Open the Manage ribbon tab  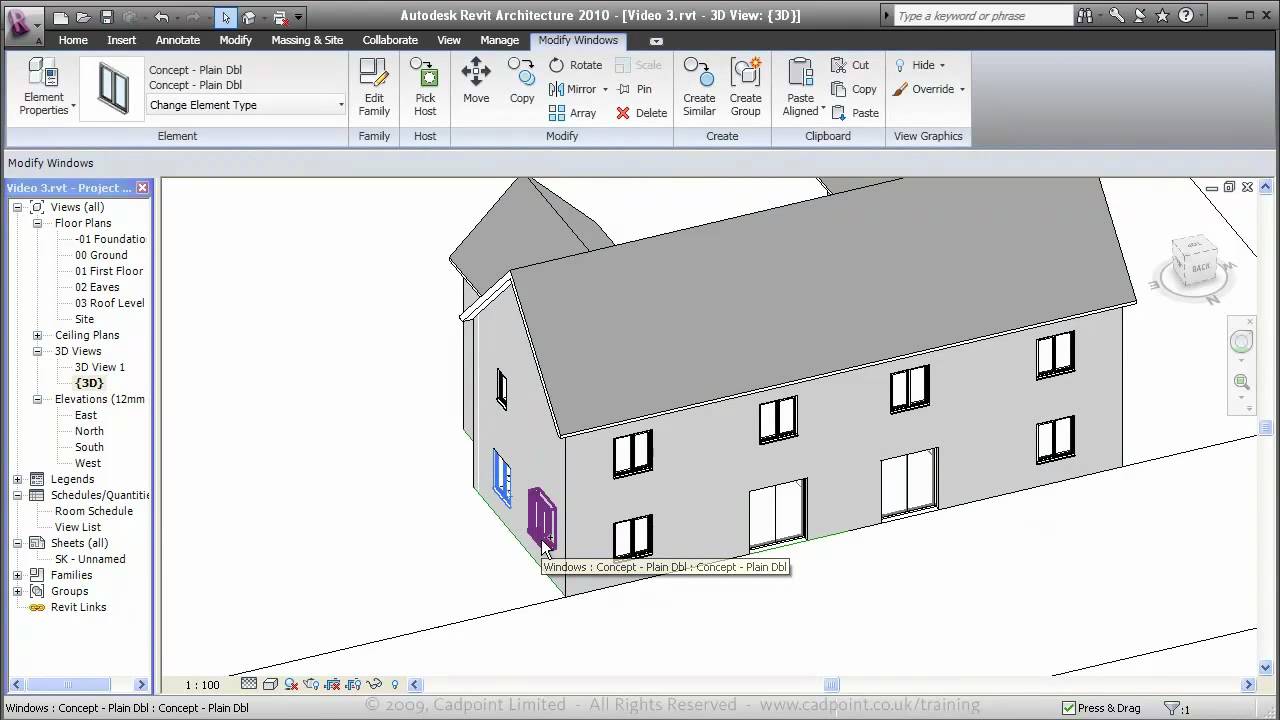tap(499, 40)
